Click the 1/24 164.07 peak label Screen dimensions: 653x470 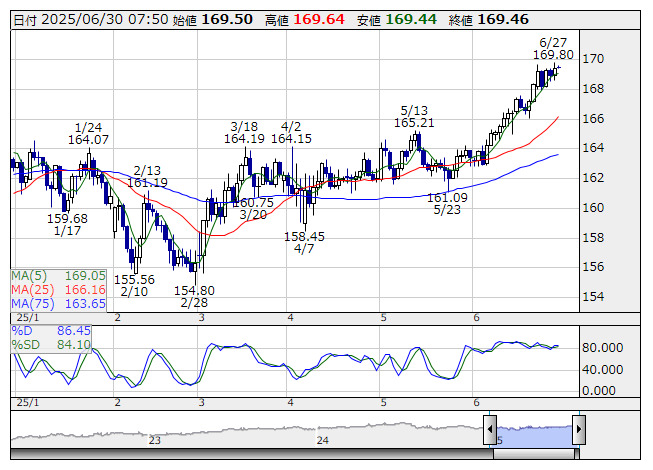point(88,133)
